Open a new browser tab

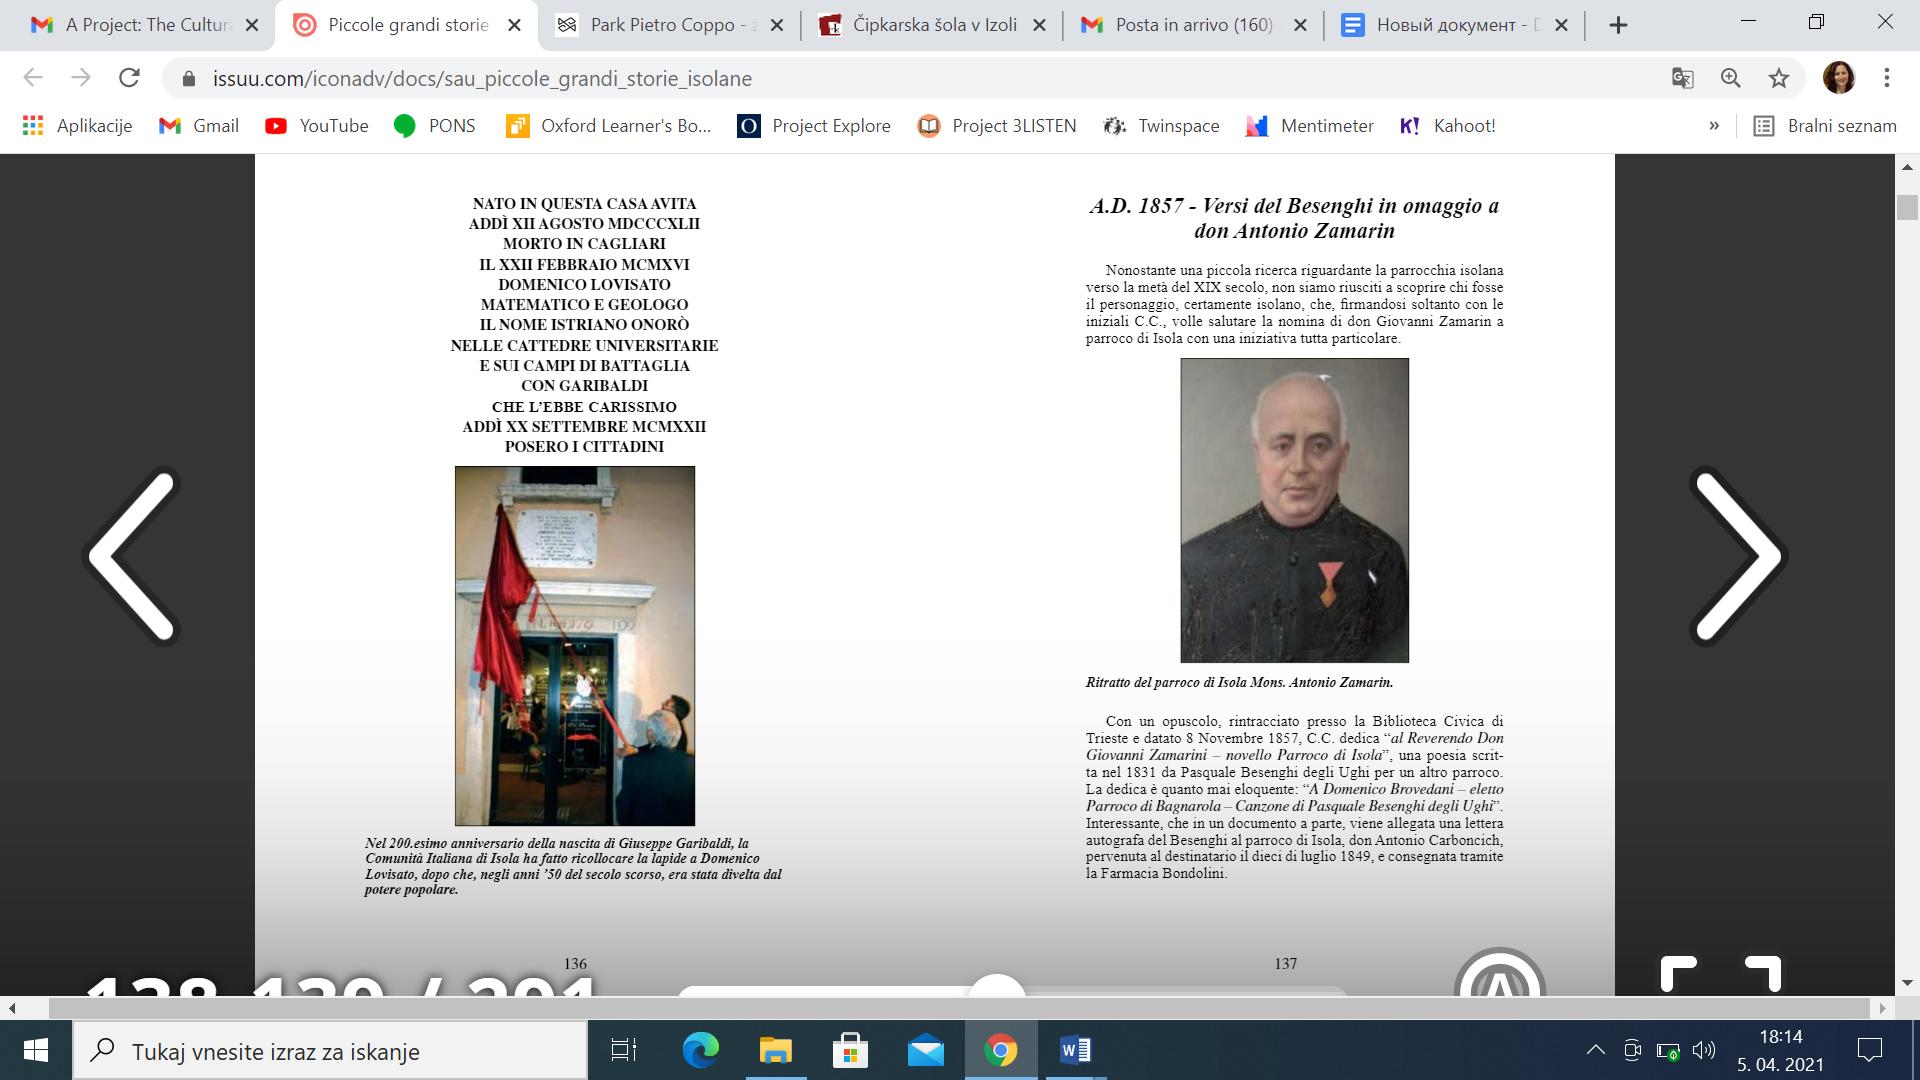click(1618, 25)
